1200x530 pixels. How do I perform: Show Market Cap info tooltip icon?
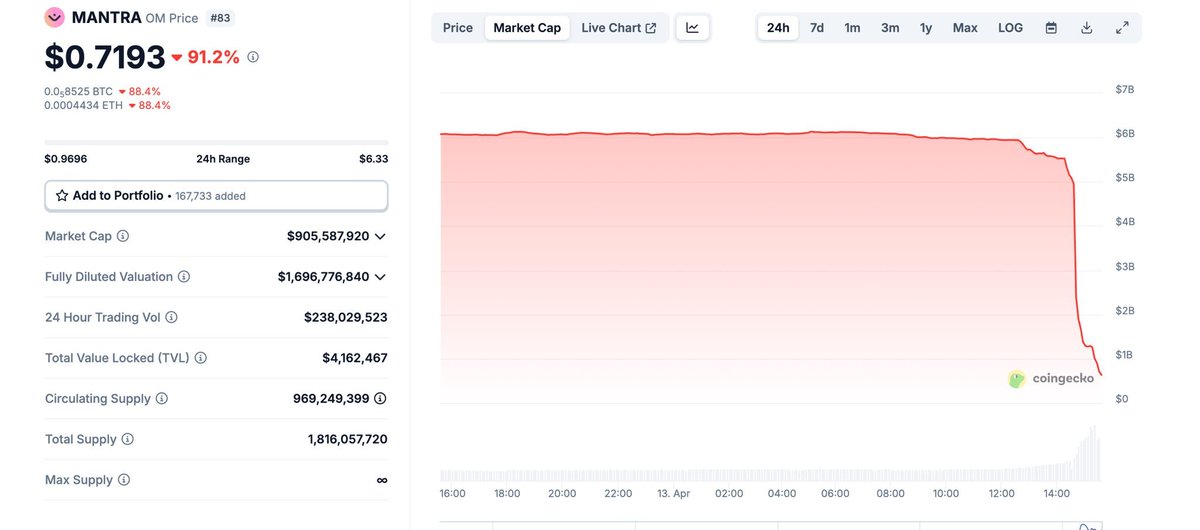pyautogui.click(x=123, y=236)
